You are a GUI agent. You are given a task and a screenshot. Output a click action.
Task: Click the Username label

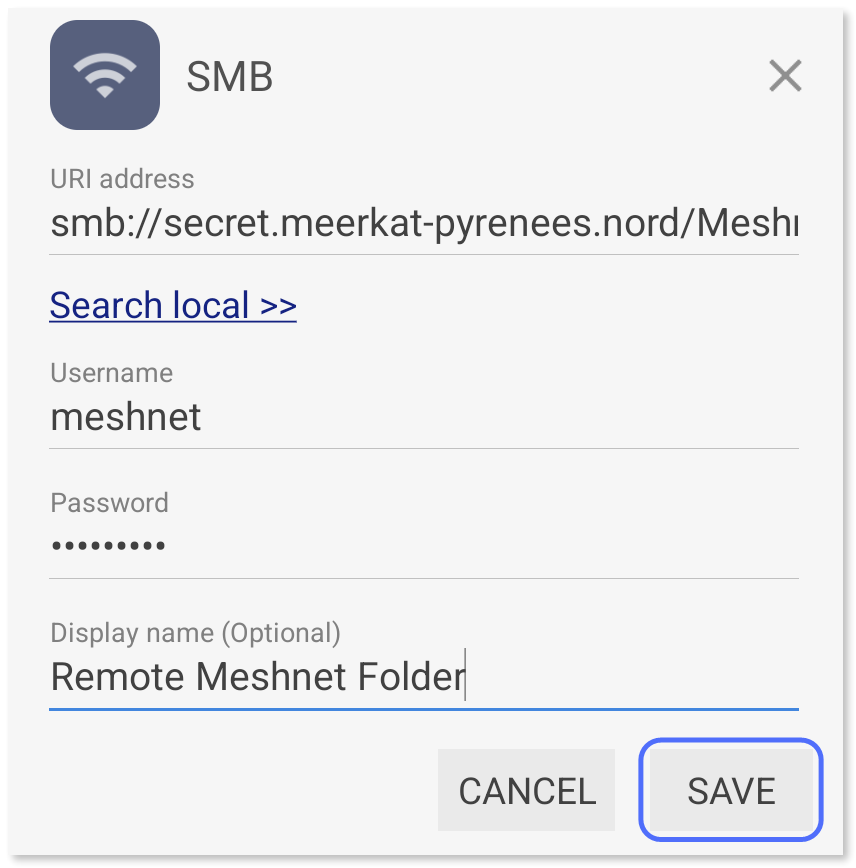111,373
